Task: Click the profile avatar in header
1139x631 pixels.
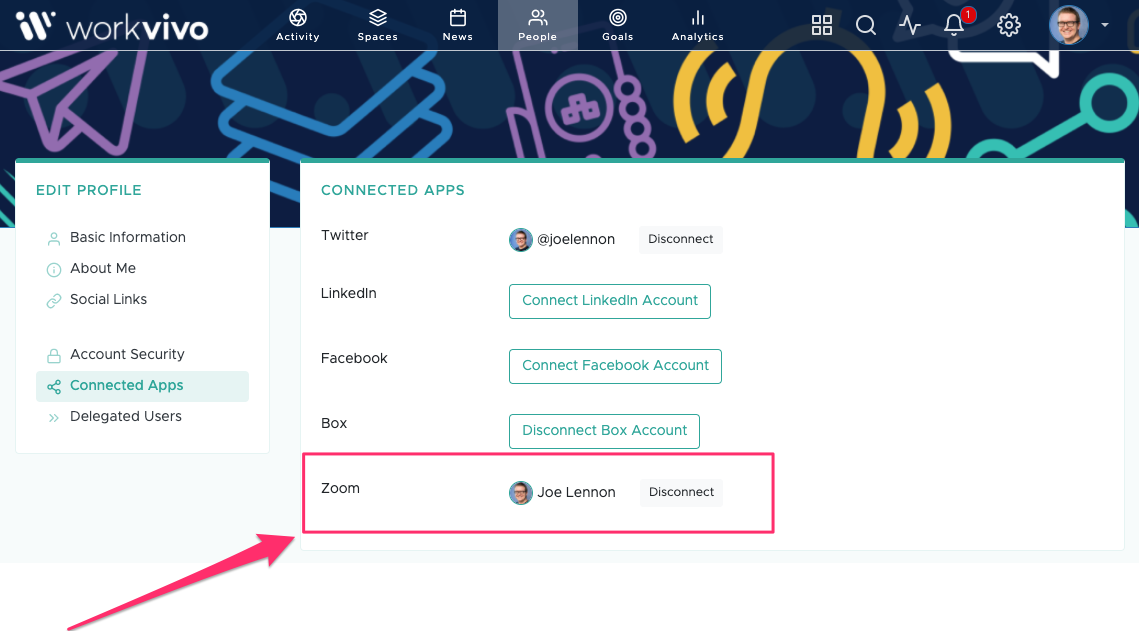Action: click(x=1069, y=25)
